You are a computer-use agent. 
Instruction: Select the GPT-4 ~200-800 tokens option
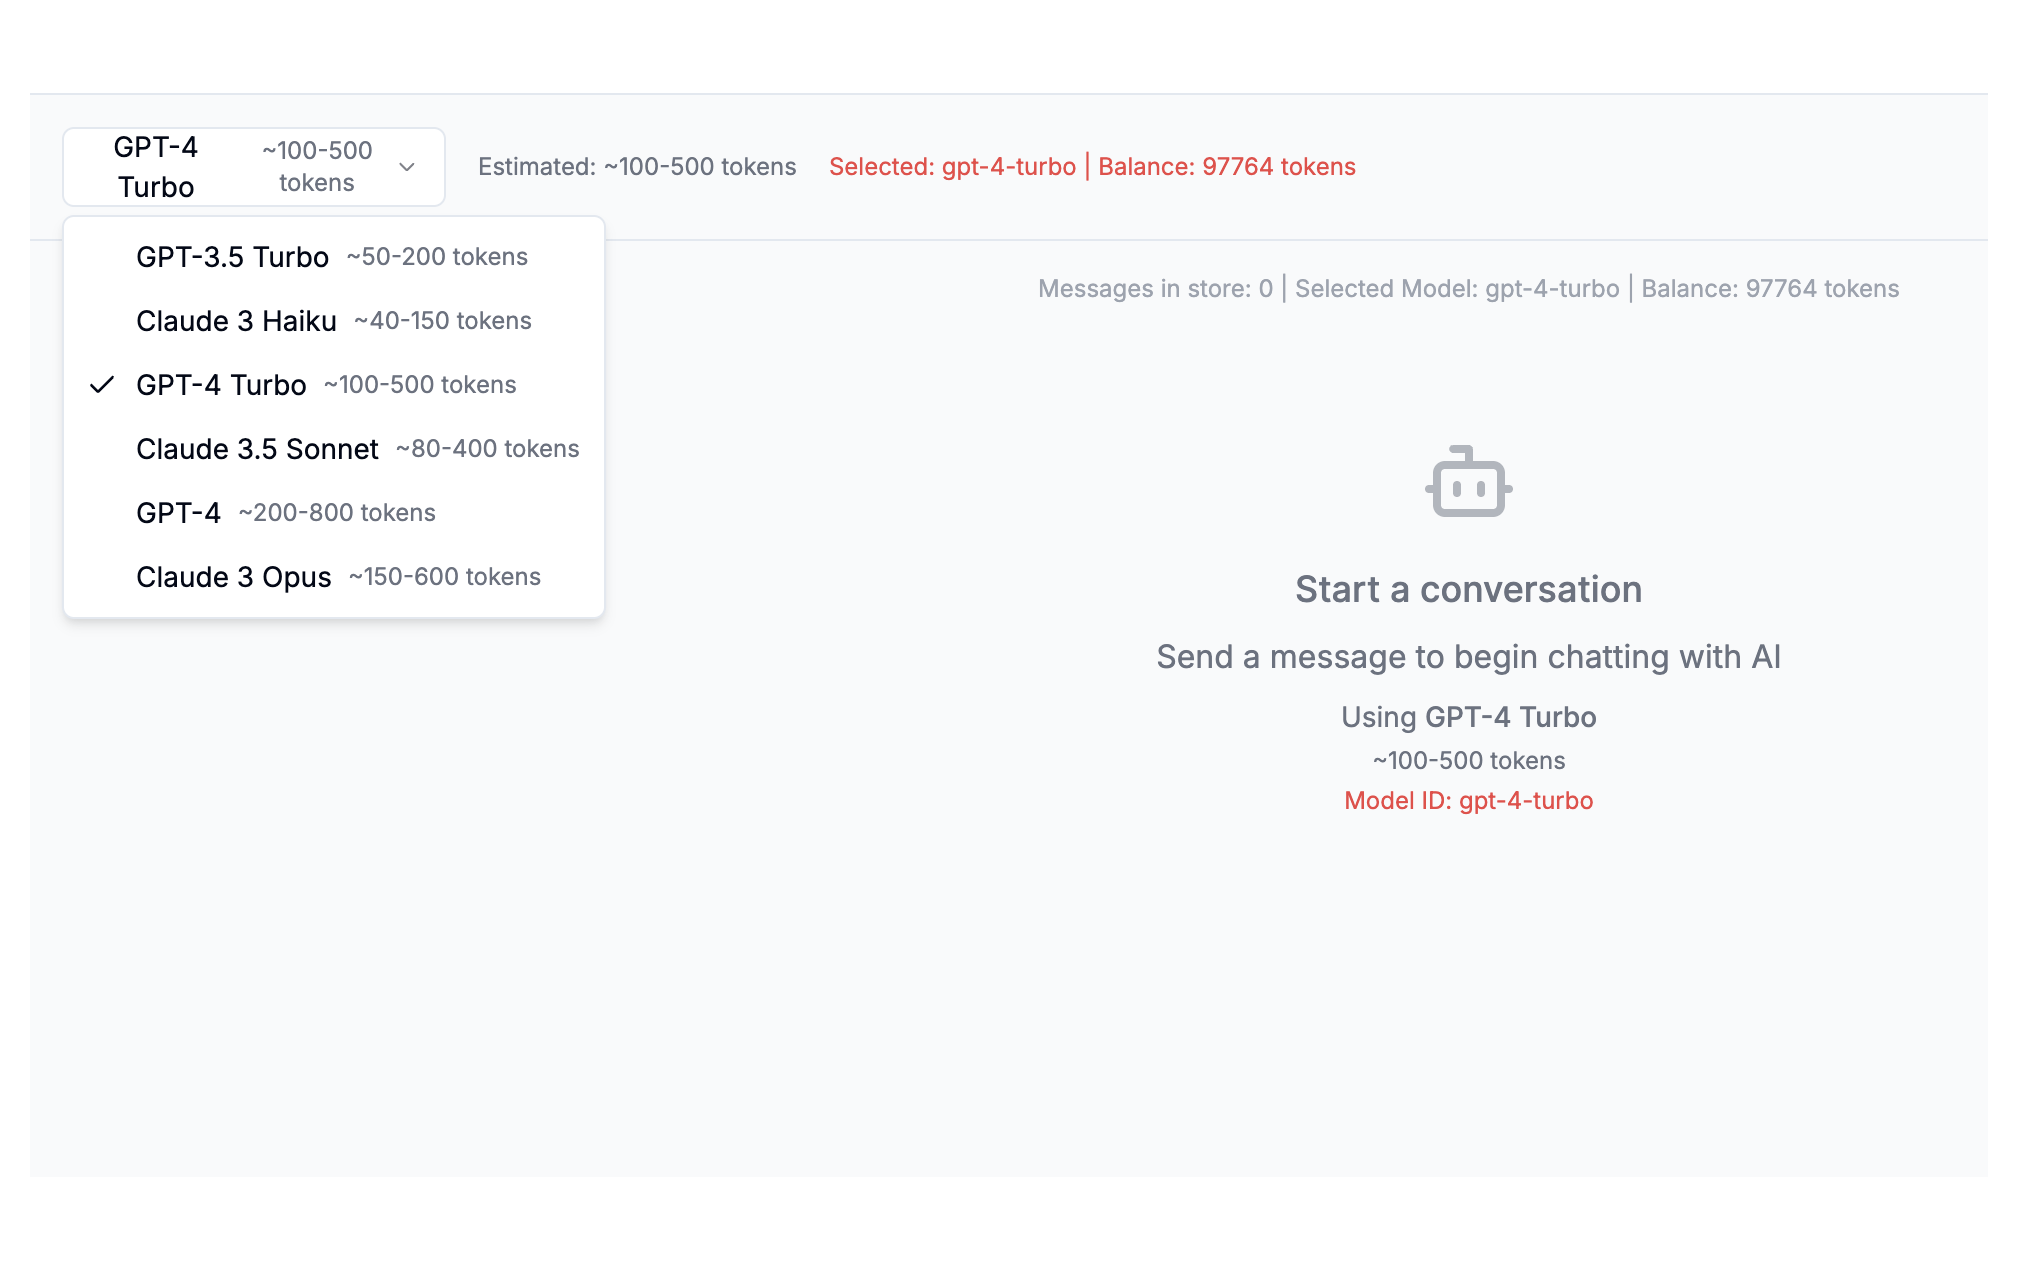click(x=334, y=513)
